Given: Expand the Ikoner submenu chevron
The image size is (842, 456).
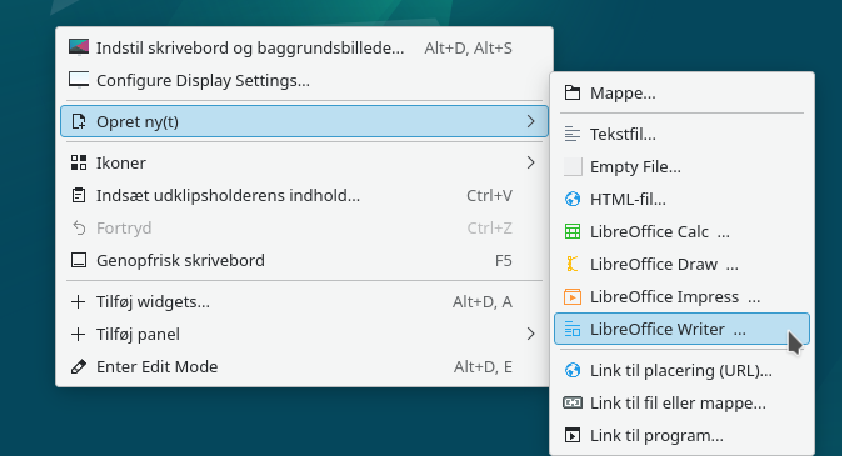Looking at the screenshot, I should tap(531, 163).
